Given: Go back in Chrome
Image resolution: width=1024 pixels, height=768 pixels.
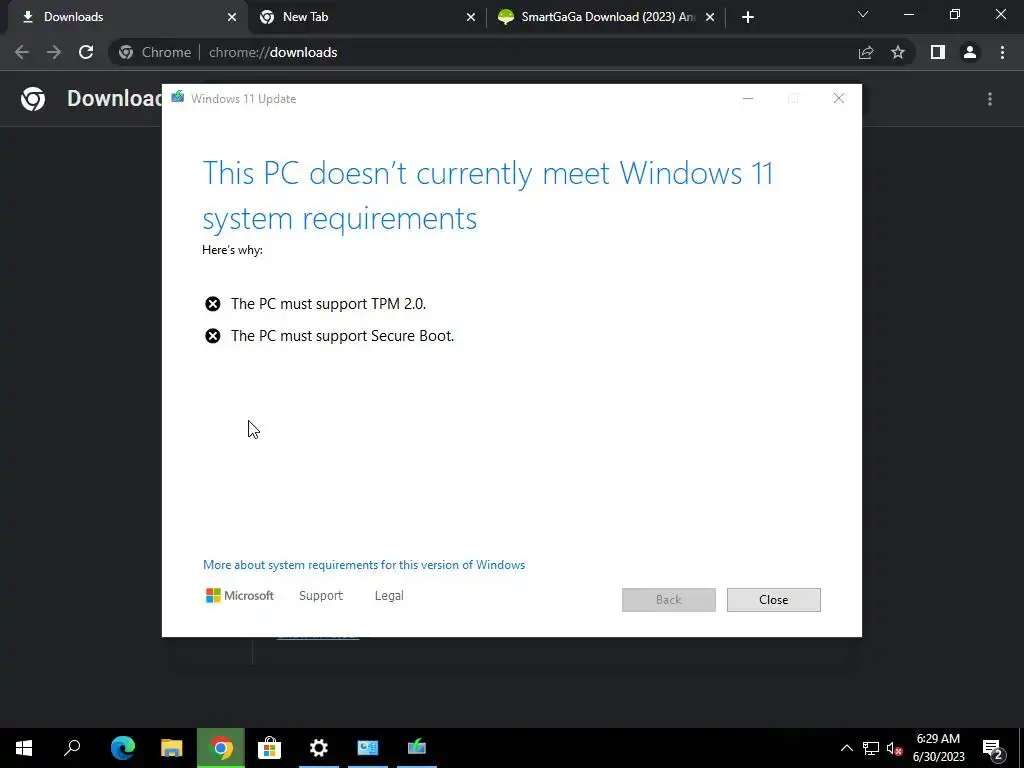Looking at the screenshot, I should [x=22, y=52].
